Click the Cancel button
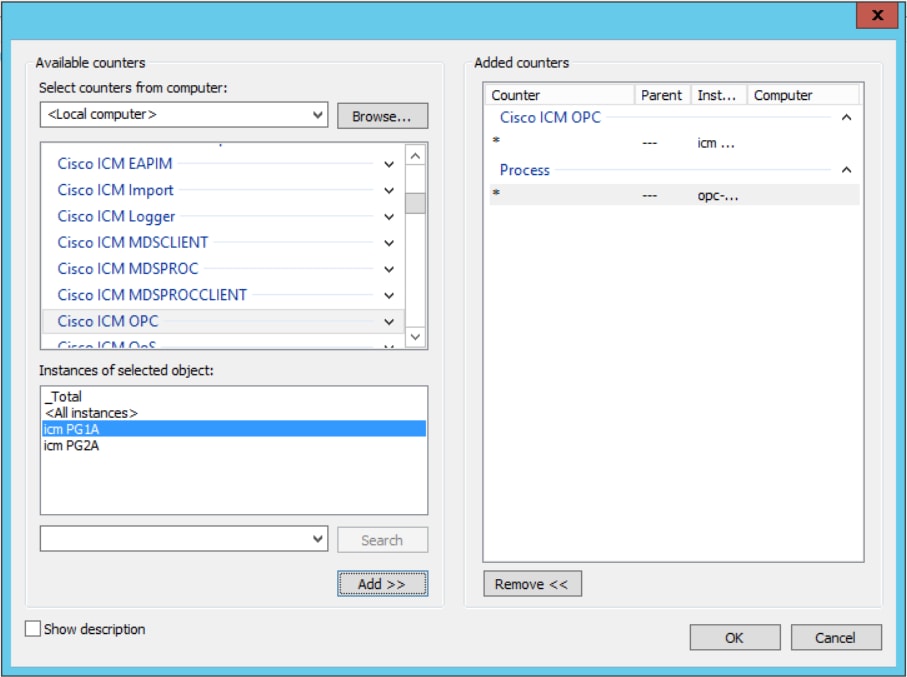Viewport: 907px width, 677px height. [x=836, y=638]
